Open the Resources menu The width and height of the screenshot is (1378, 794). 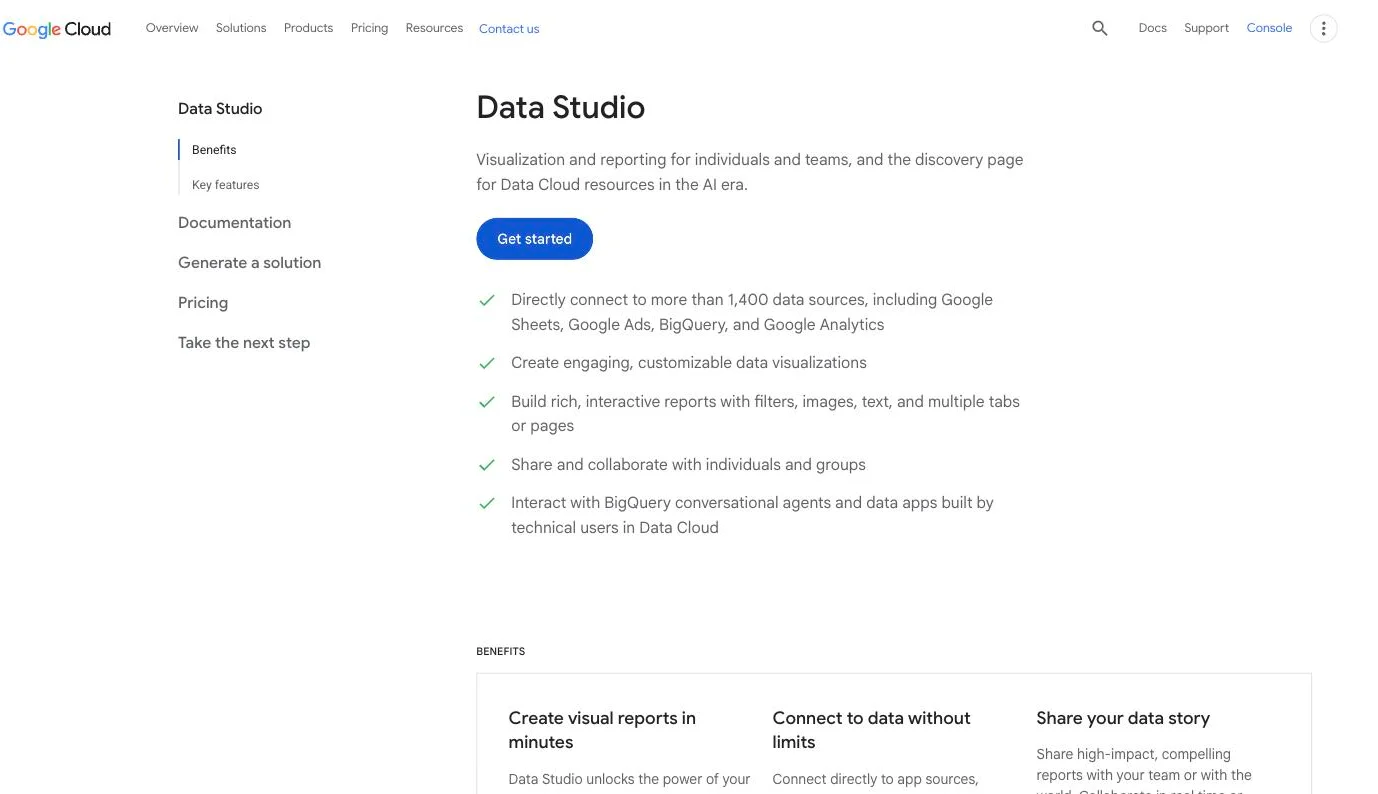click(x=434, y=28)
